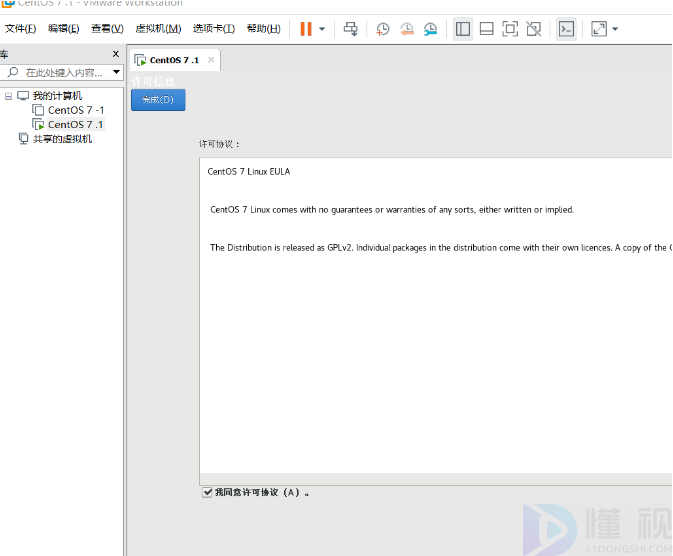Viewport: 673px width, 556px height.
Task: Click the blue 完成(D) button
Action: [158, 100]
